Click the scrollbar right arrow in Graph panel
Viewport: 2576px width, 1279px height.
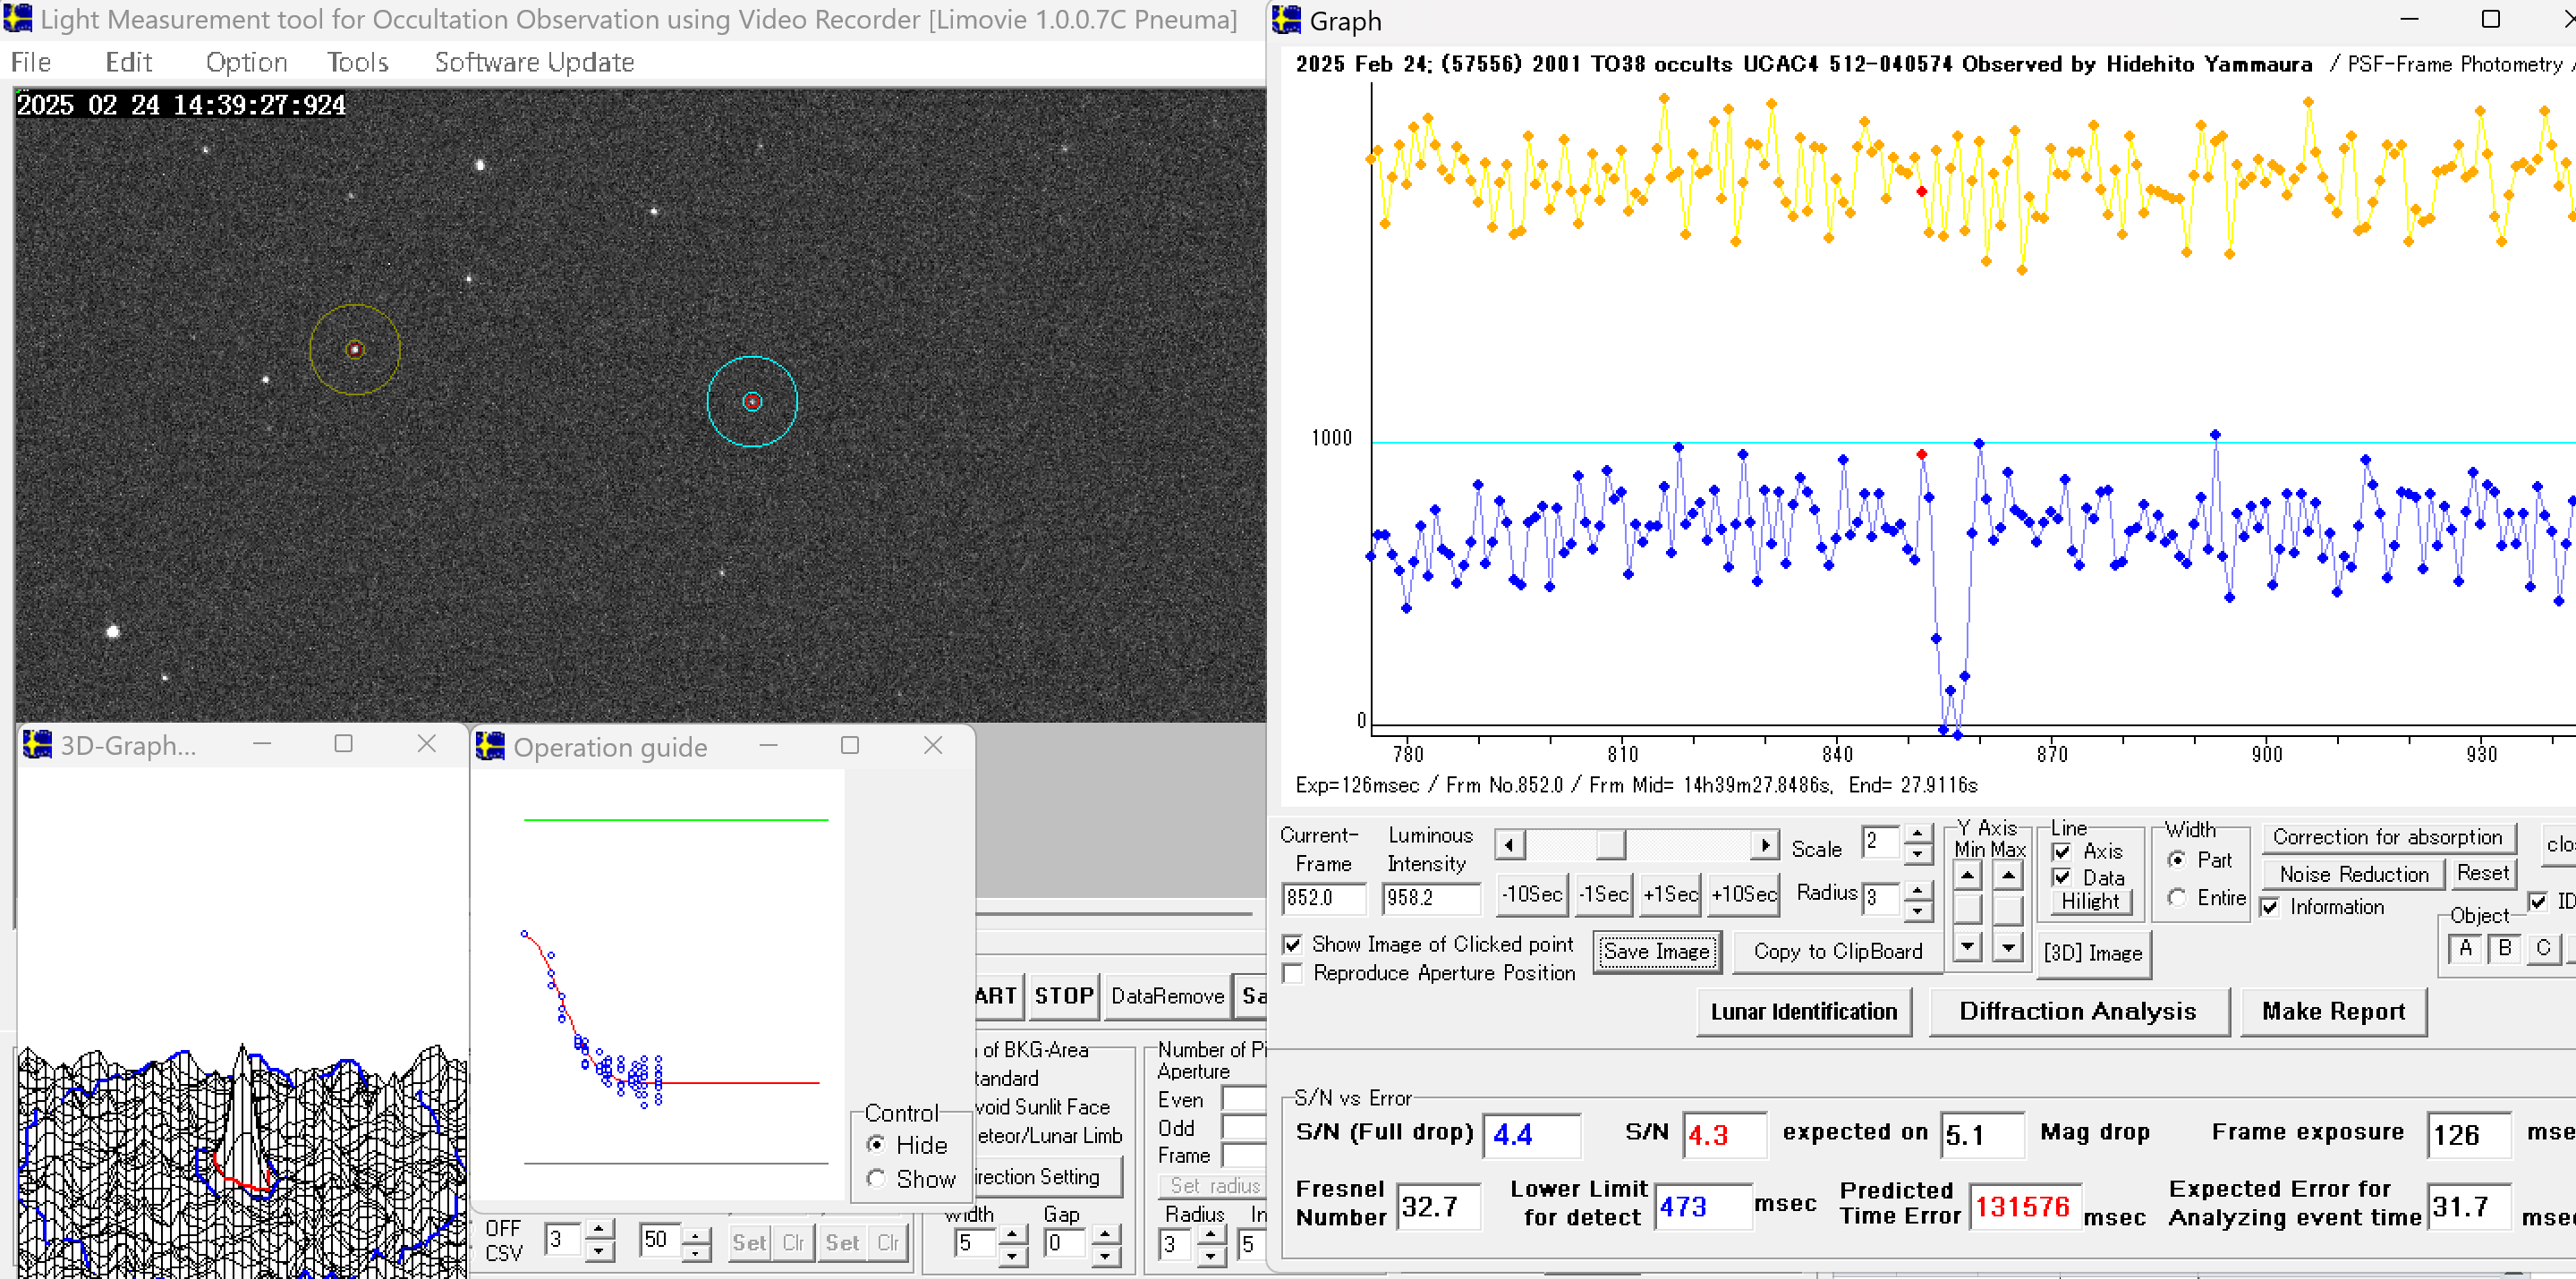point(1765,846)
